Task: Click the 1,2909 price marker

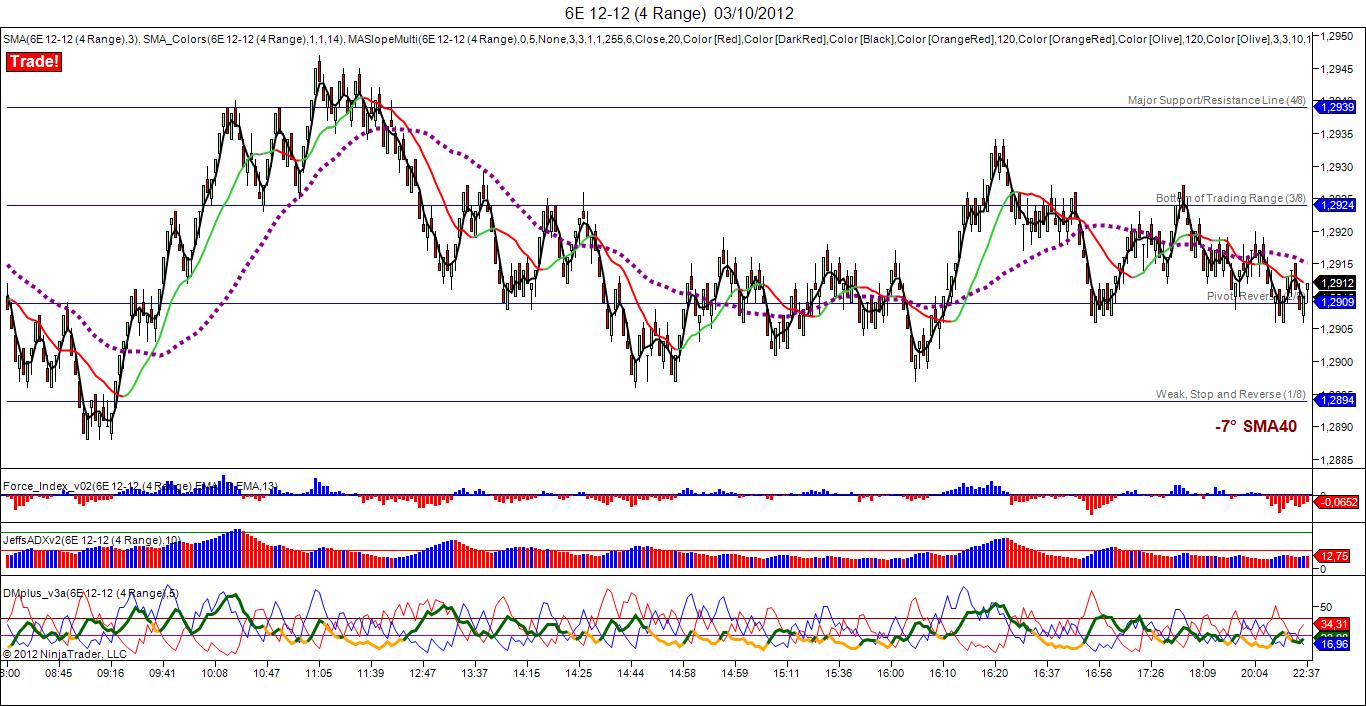Action: 1337,301
